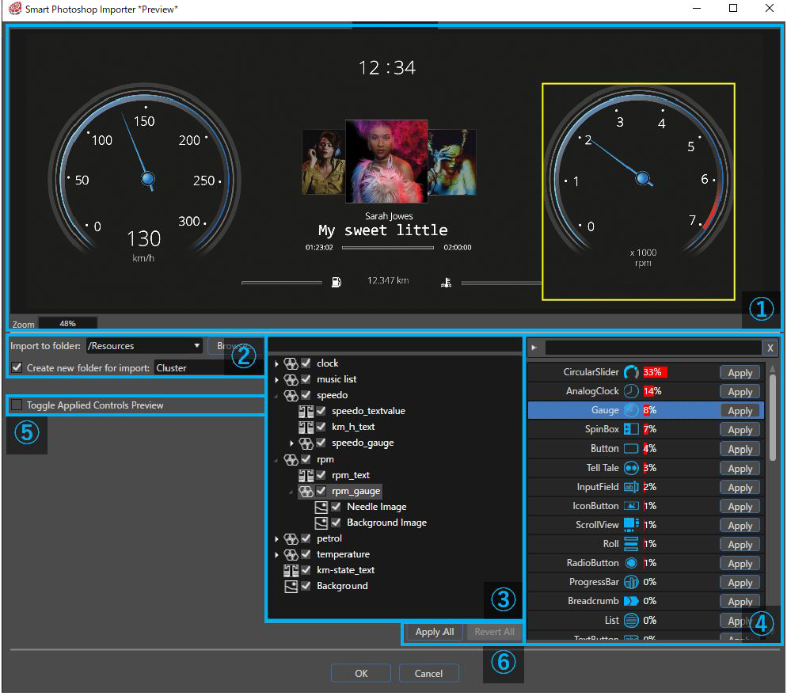Click the RadioButton control icon
Viewport: 787px width, 694px height.
coord(631,563)
